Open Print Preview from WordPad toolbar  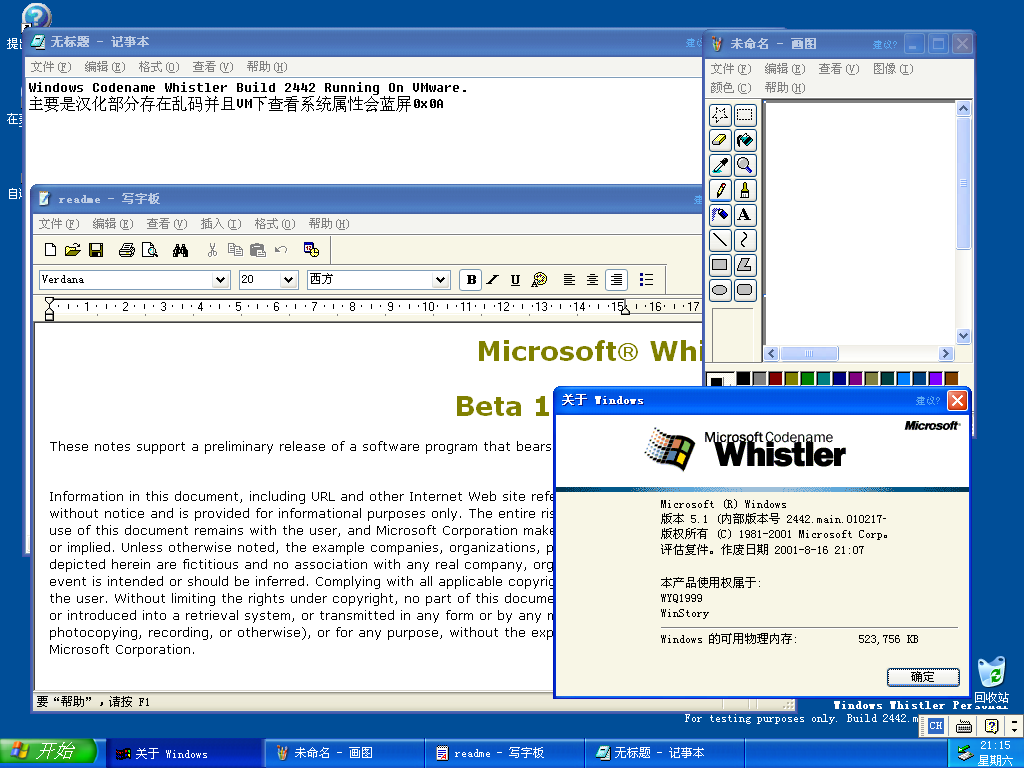(x=150, y=249)
